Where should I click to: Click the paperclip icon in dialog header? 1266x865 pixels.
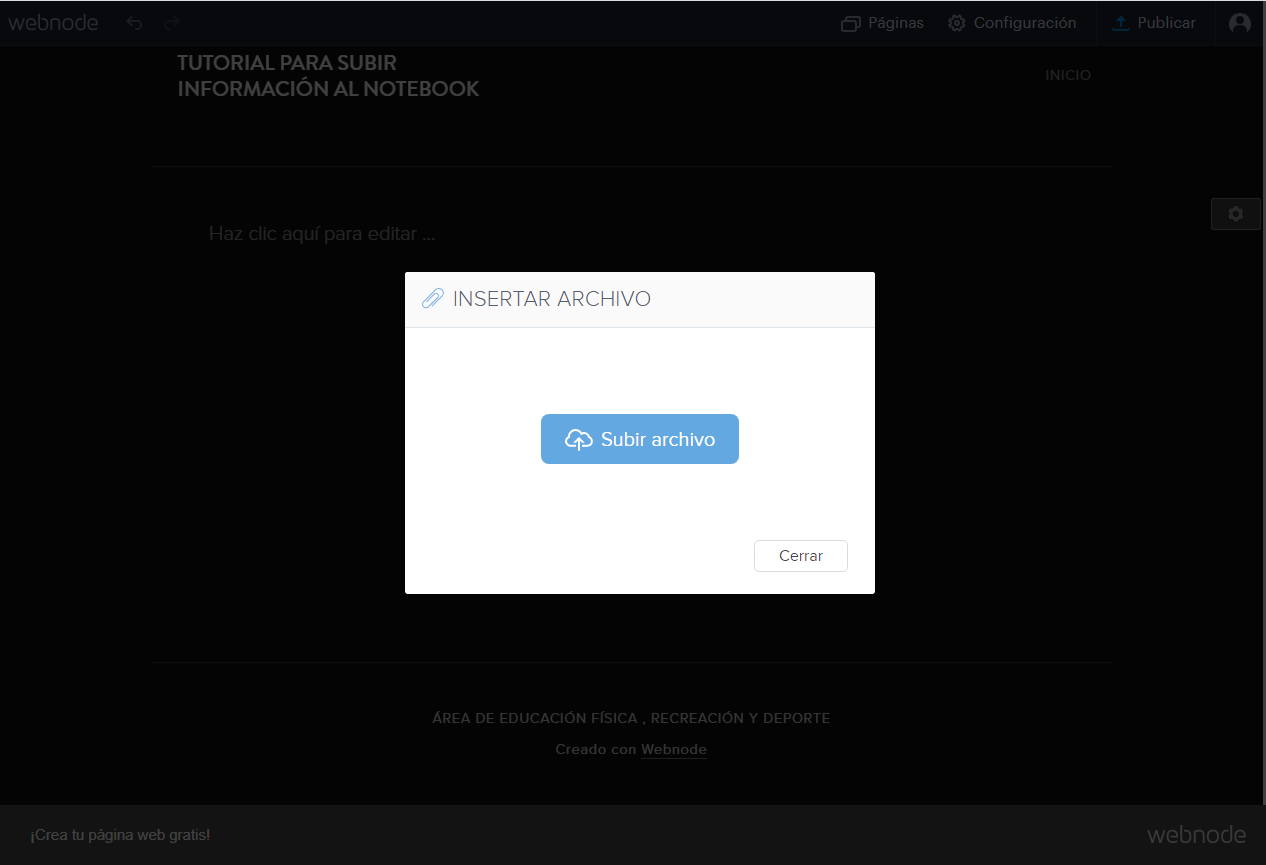coord(432,299)
